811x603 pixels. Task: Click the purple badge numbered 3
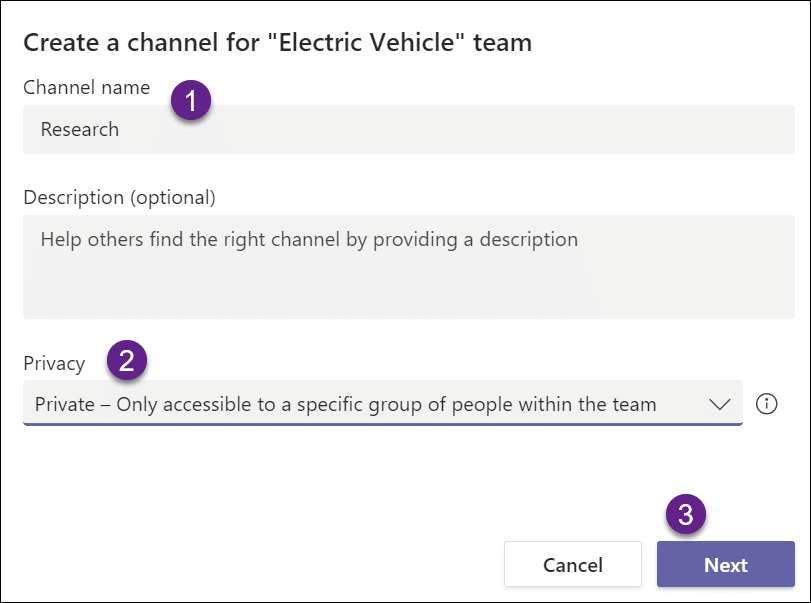coord(683,513)
